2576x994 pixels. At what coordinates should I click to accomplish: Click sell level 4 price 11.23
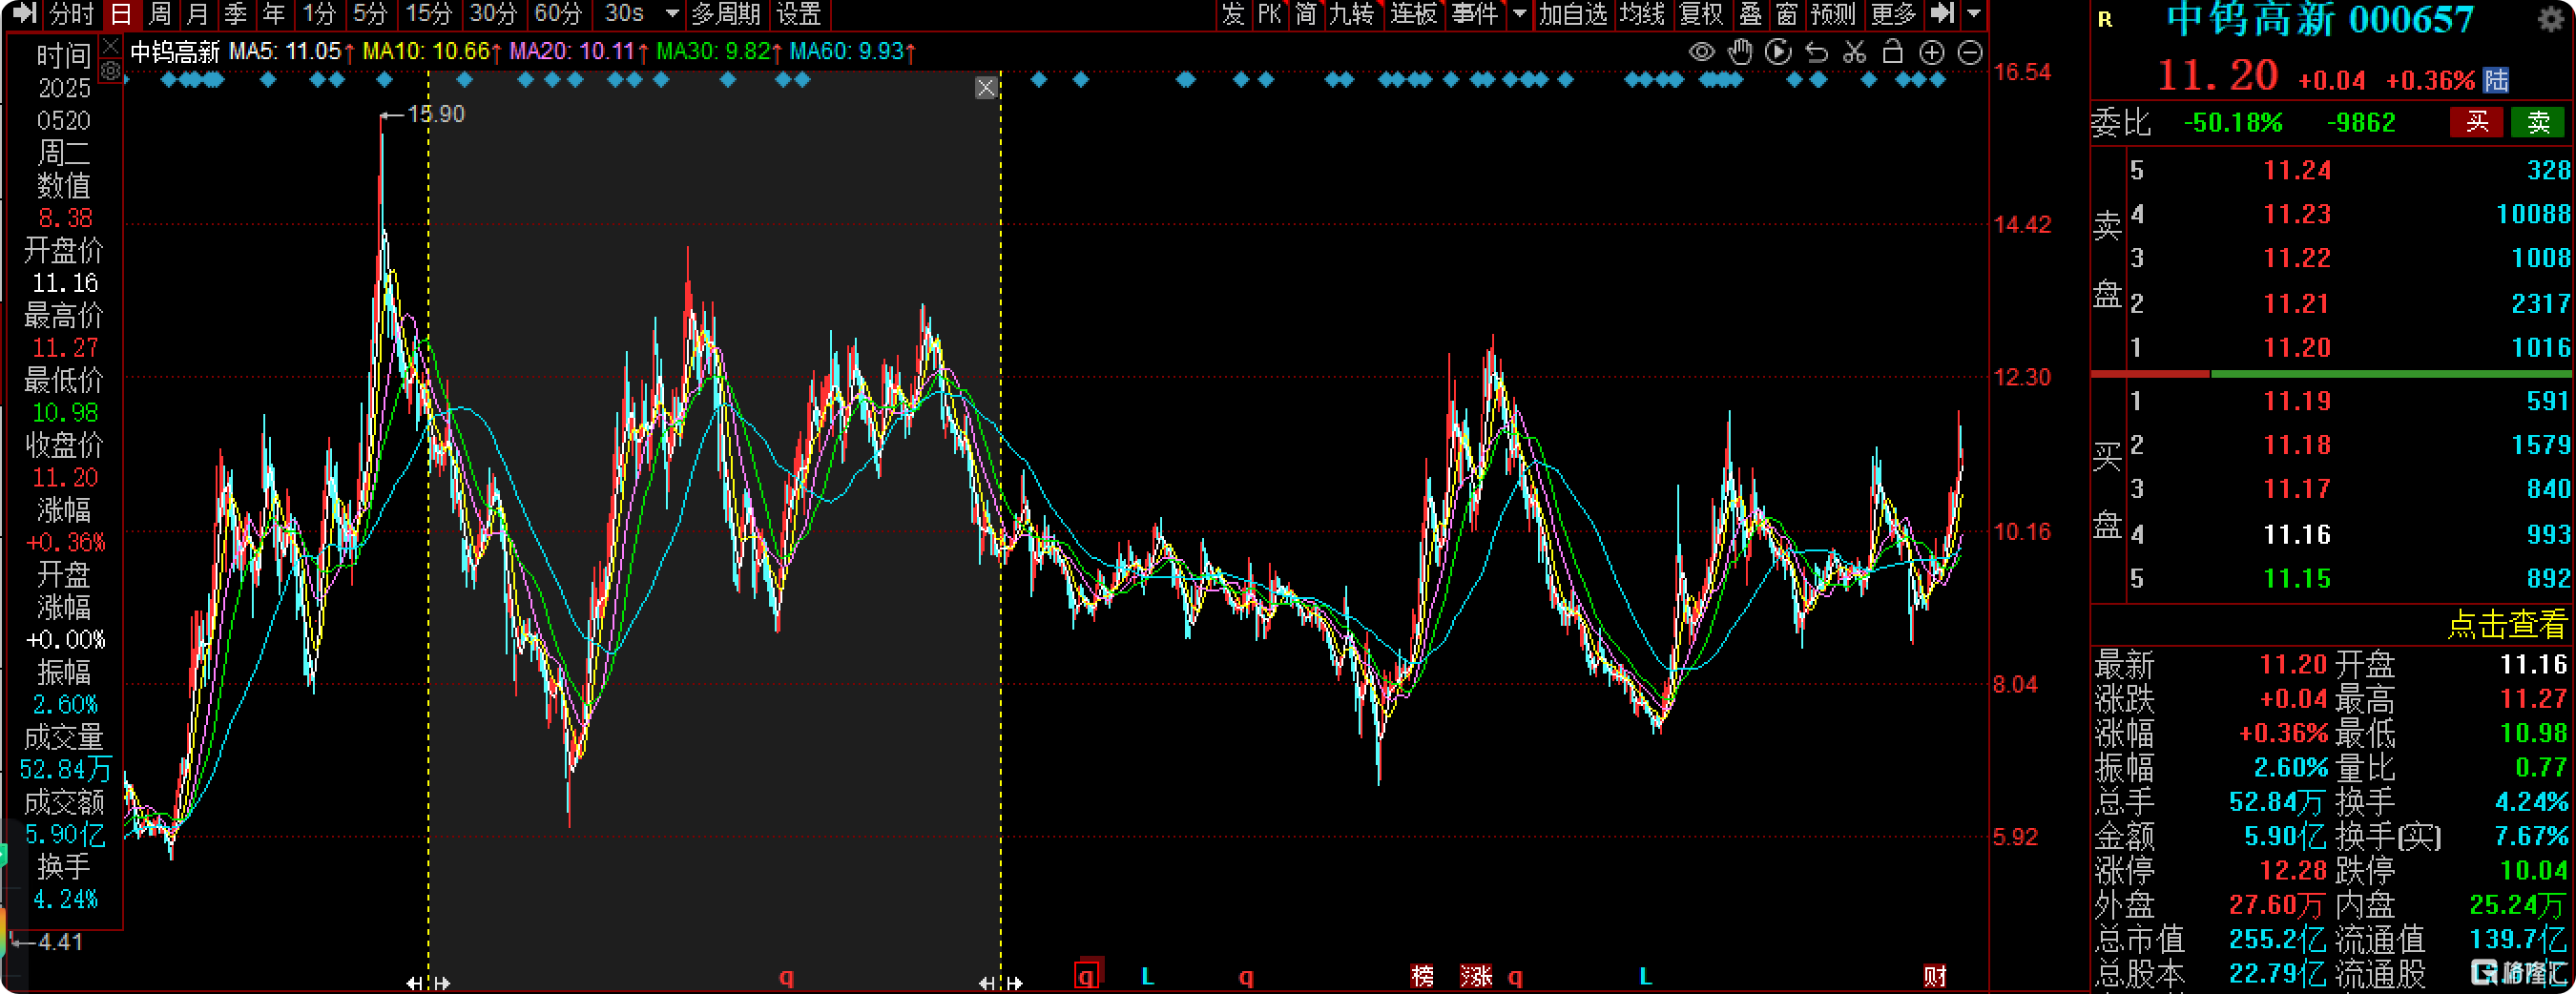click(2296, 214)
